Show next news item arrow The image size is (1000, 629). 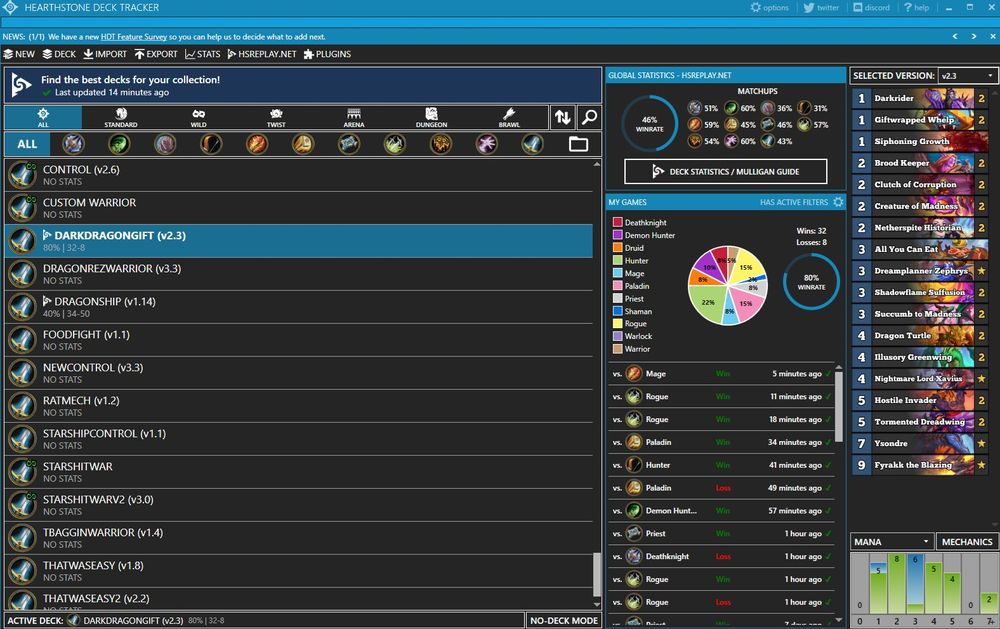(x=974, y=36)
